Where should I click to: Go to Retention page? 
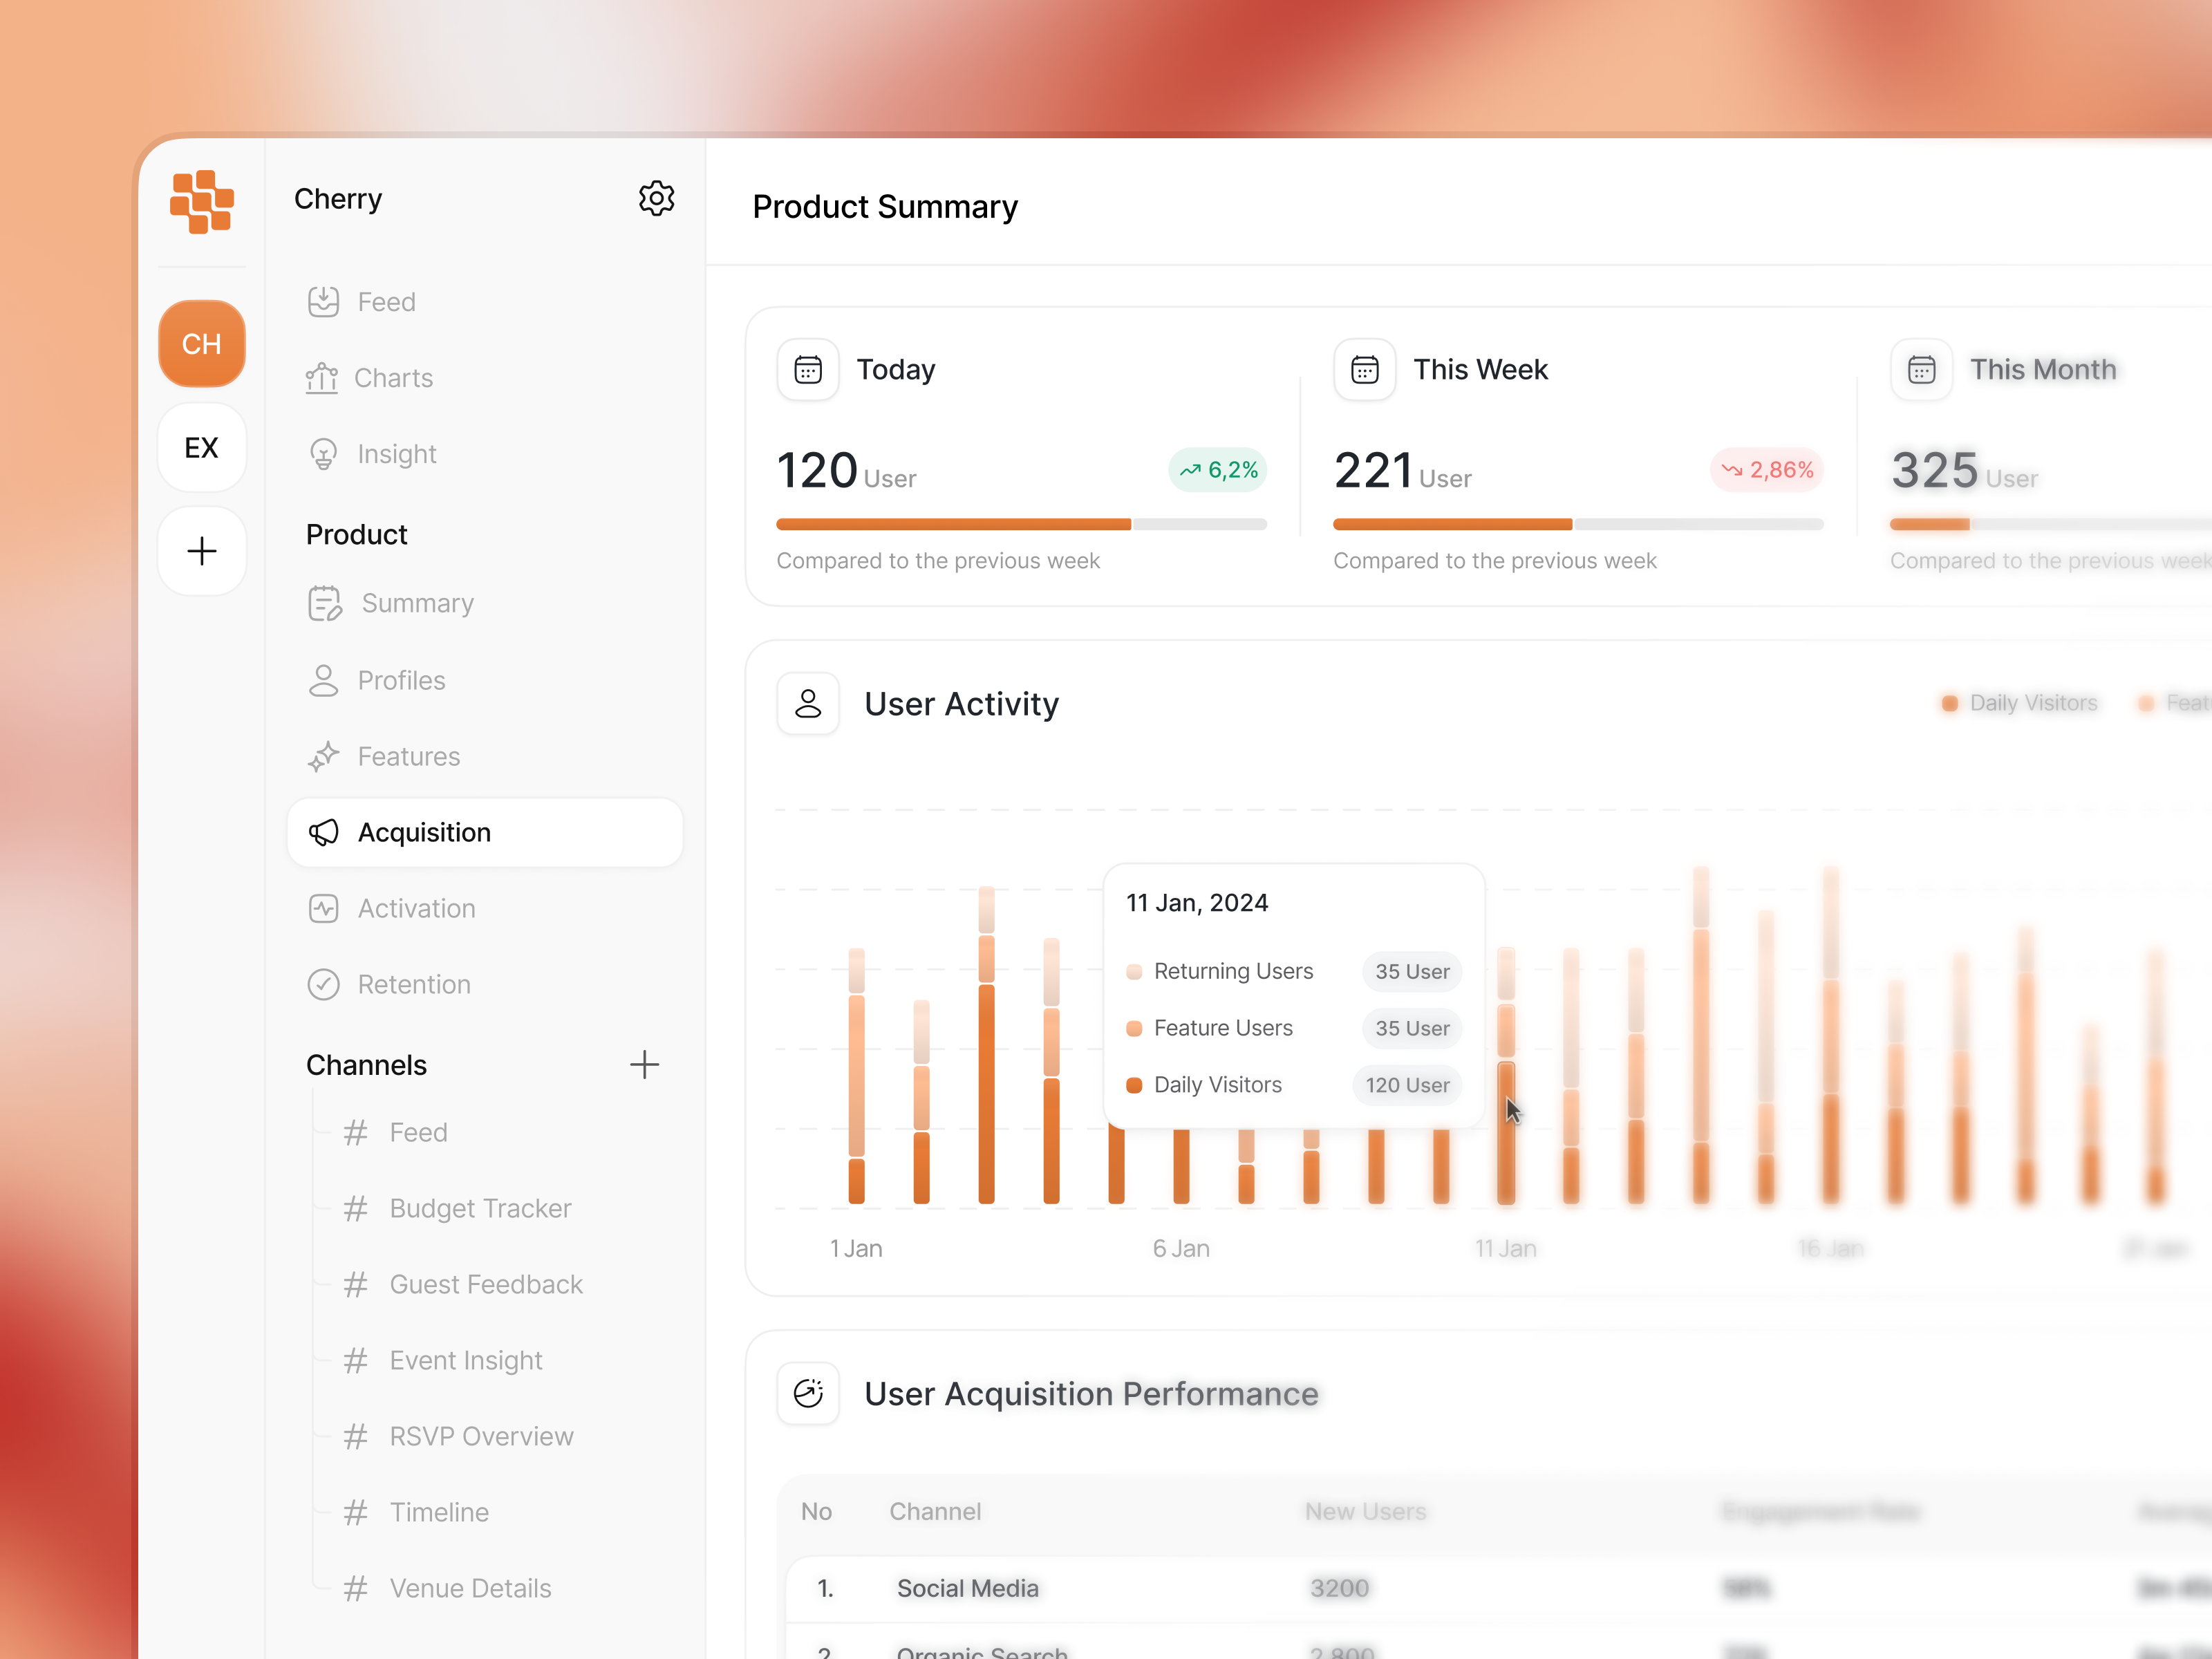414,984
